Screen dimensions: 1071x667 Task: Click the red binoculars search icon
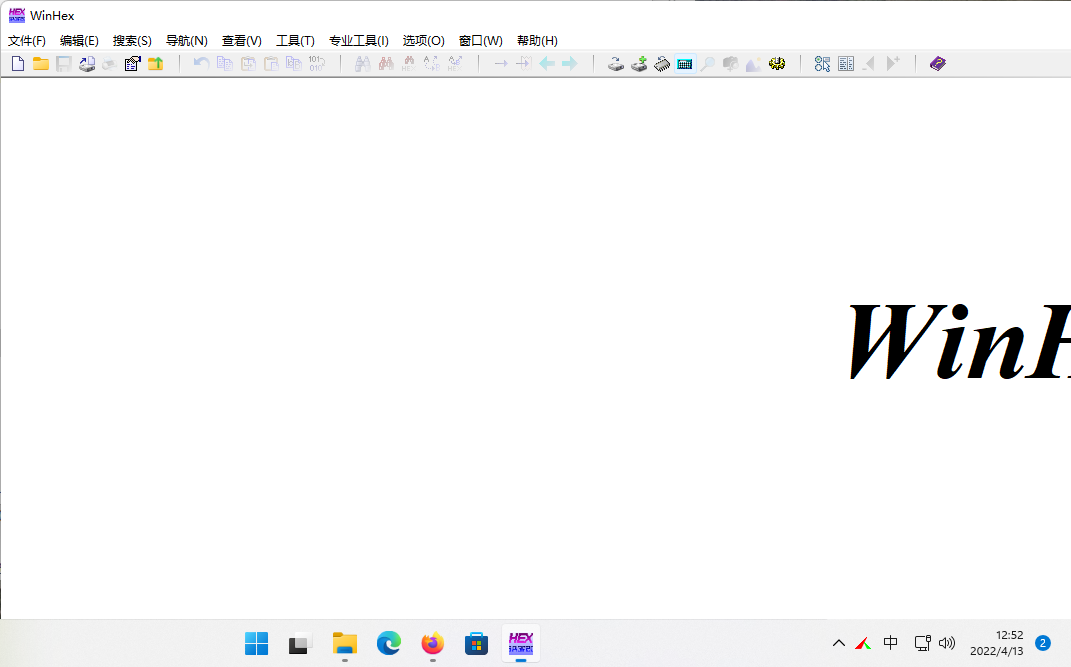[x=386, y=64]
